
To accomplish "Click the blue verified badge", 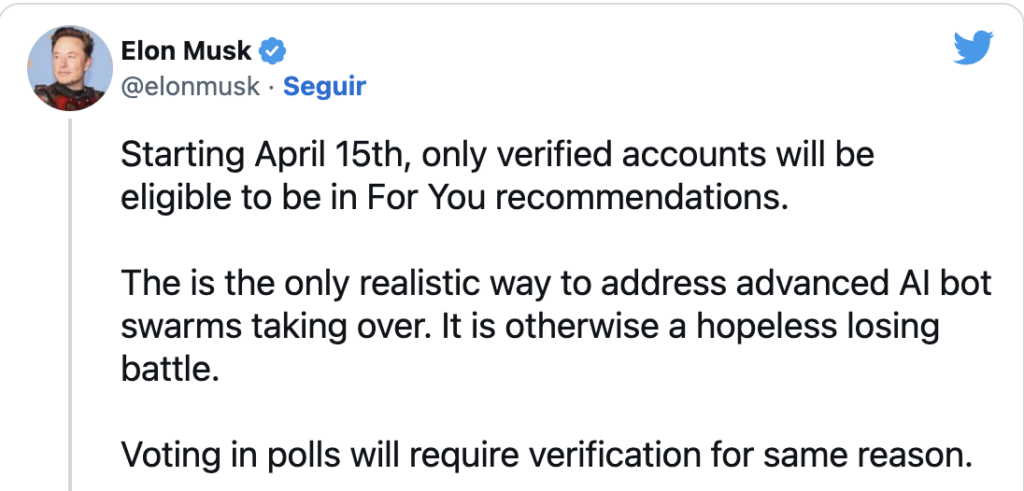I will pyautogui.click(x=274, y=50).
